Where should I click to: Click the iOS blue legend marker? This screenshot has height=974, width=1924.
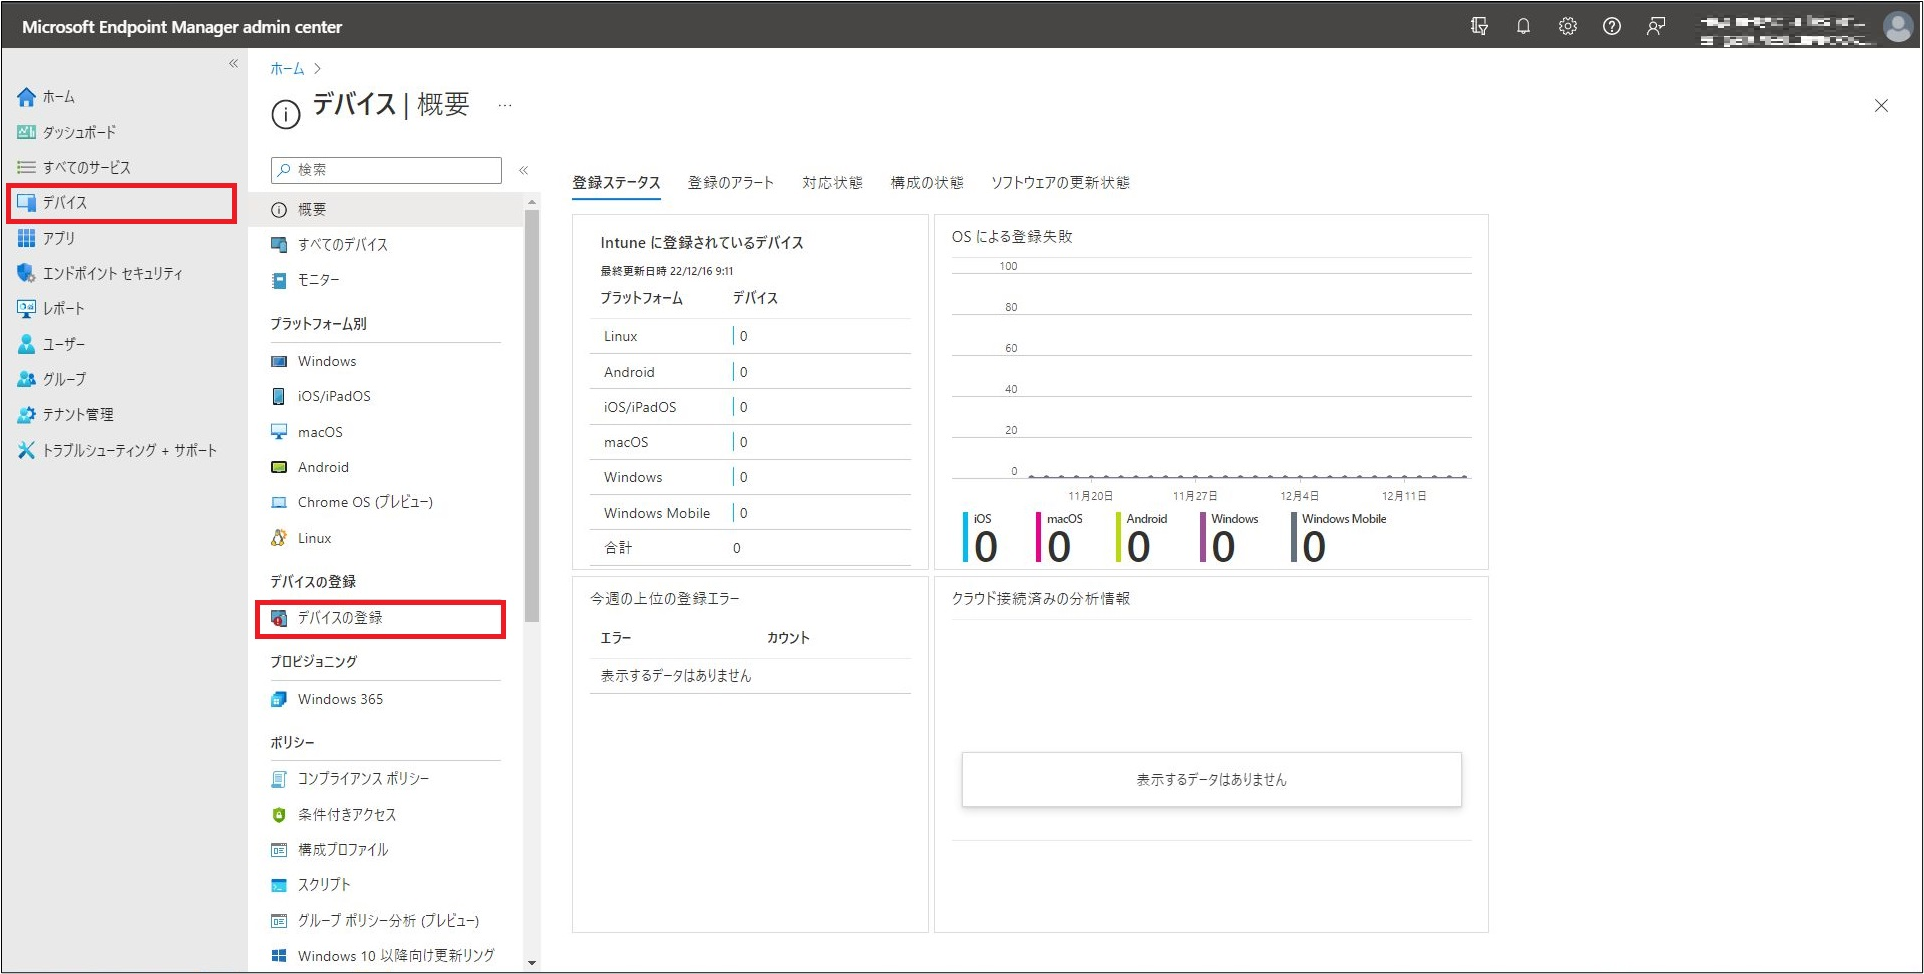(x=965, y=537)
